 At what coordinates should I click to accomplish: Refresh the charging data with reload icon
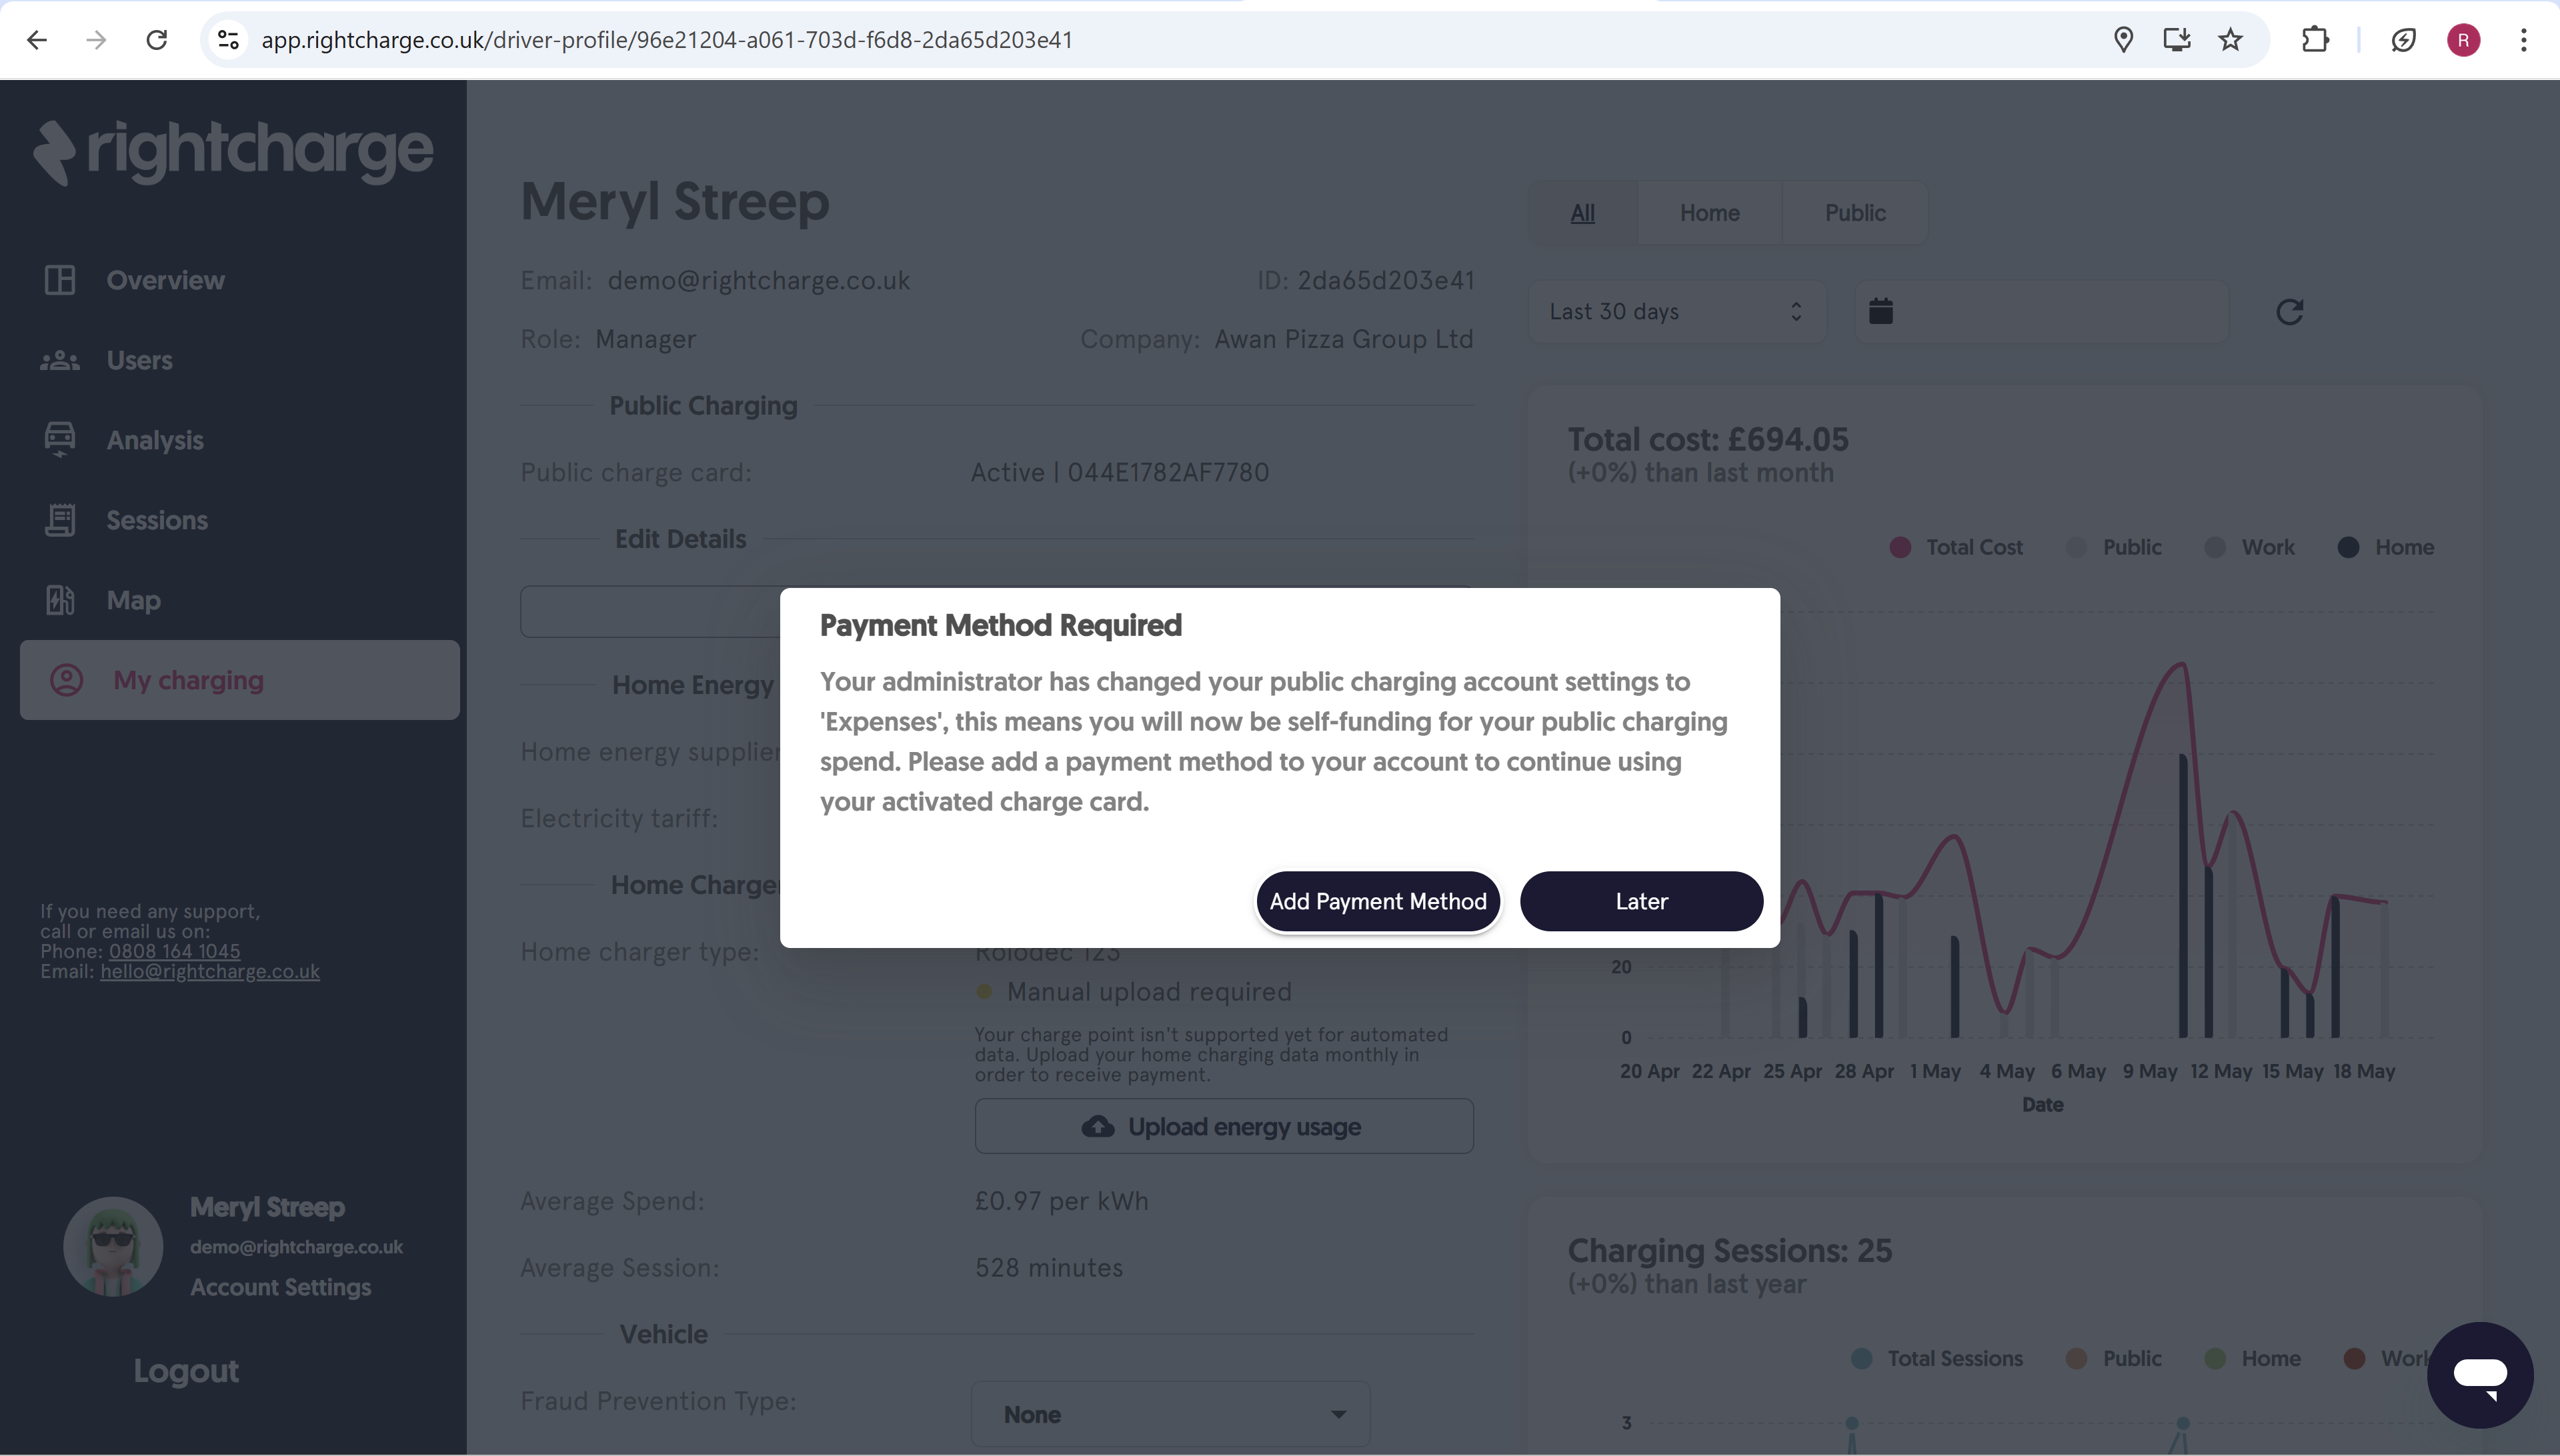[x=2290, y=312]
